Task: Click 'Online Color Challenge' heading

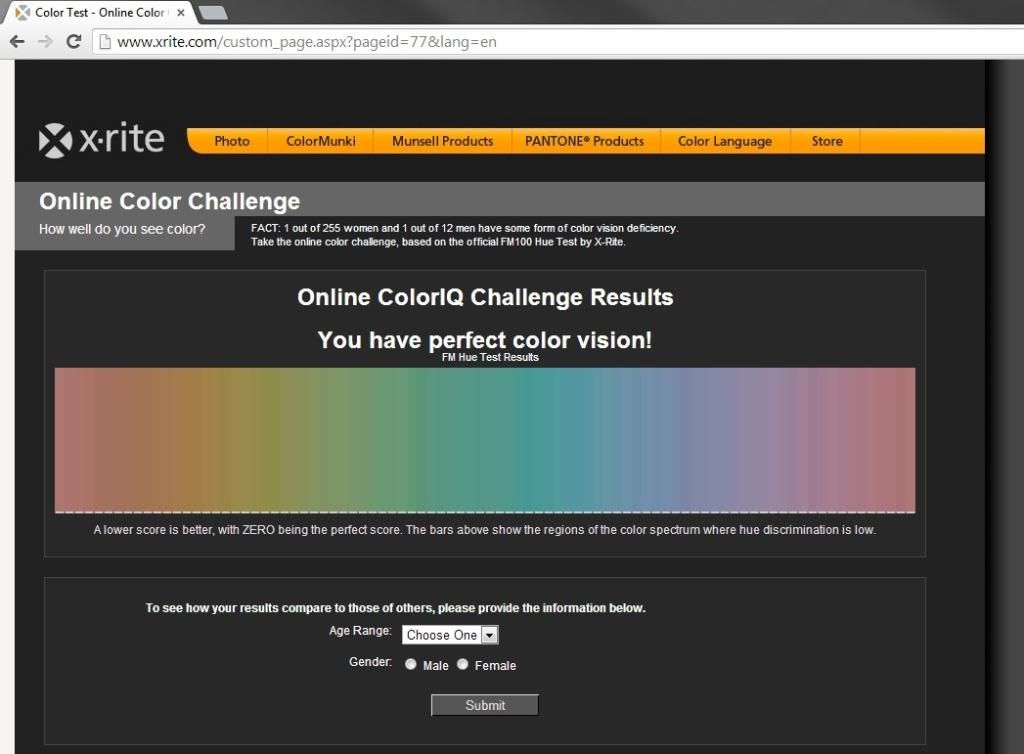Action: 169,201
